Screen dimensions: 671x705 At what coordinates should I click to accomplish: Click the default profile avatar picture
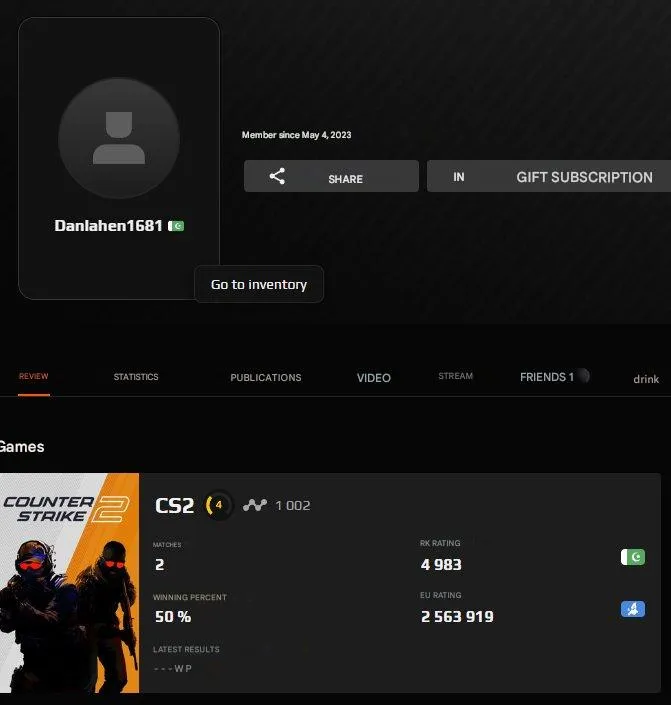tap(119, 138)
